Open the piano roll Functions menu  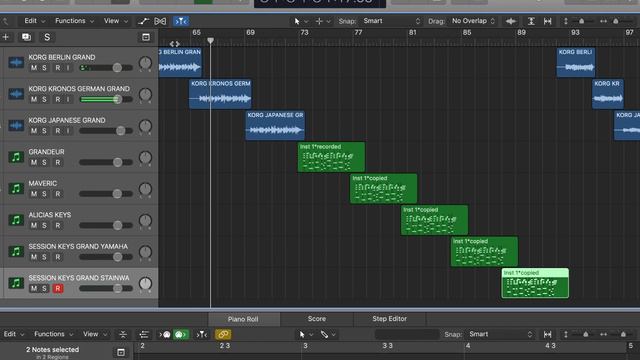click(x=53, y=334)
